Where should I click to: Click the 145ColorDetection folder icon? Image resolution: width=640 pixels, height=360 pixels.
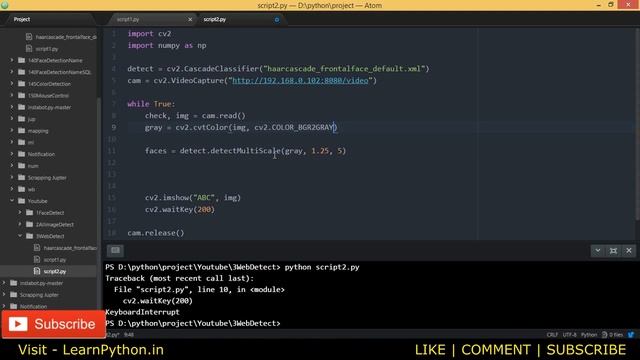(x=22, y=84)
